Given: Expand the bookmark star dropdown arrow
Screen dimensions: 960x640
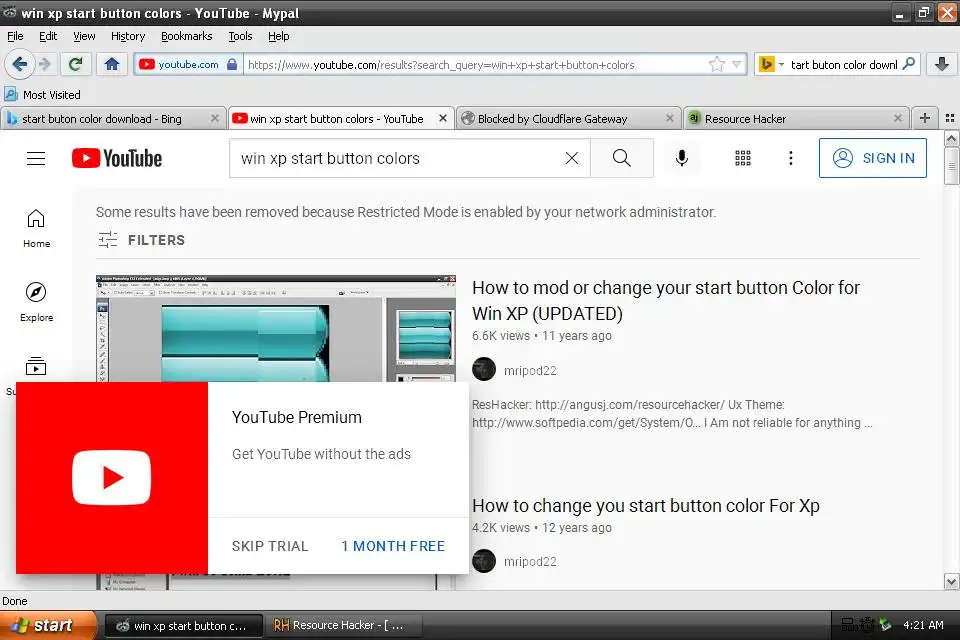Looking at the screenshot, I should pos(737,64).
